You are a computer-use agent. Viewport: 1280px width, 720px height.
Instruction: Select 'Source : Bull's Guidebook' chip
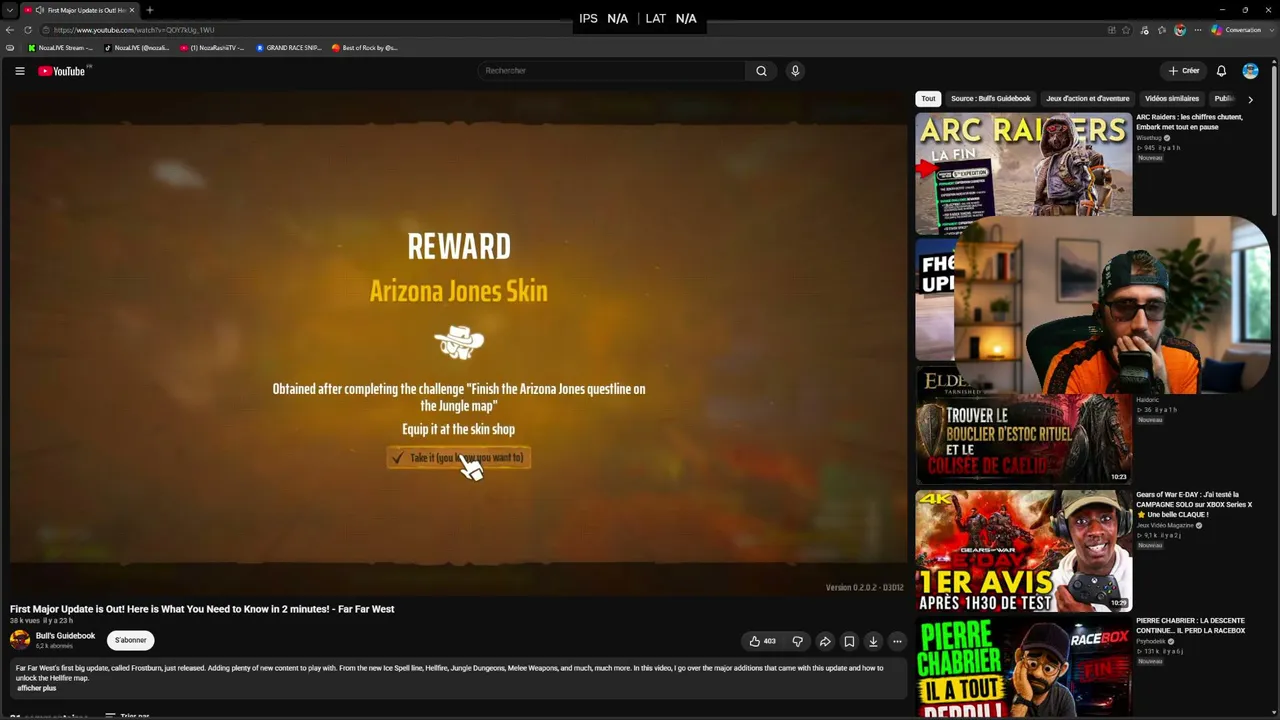click(x=990, y=99)
